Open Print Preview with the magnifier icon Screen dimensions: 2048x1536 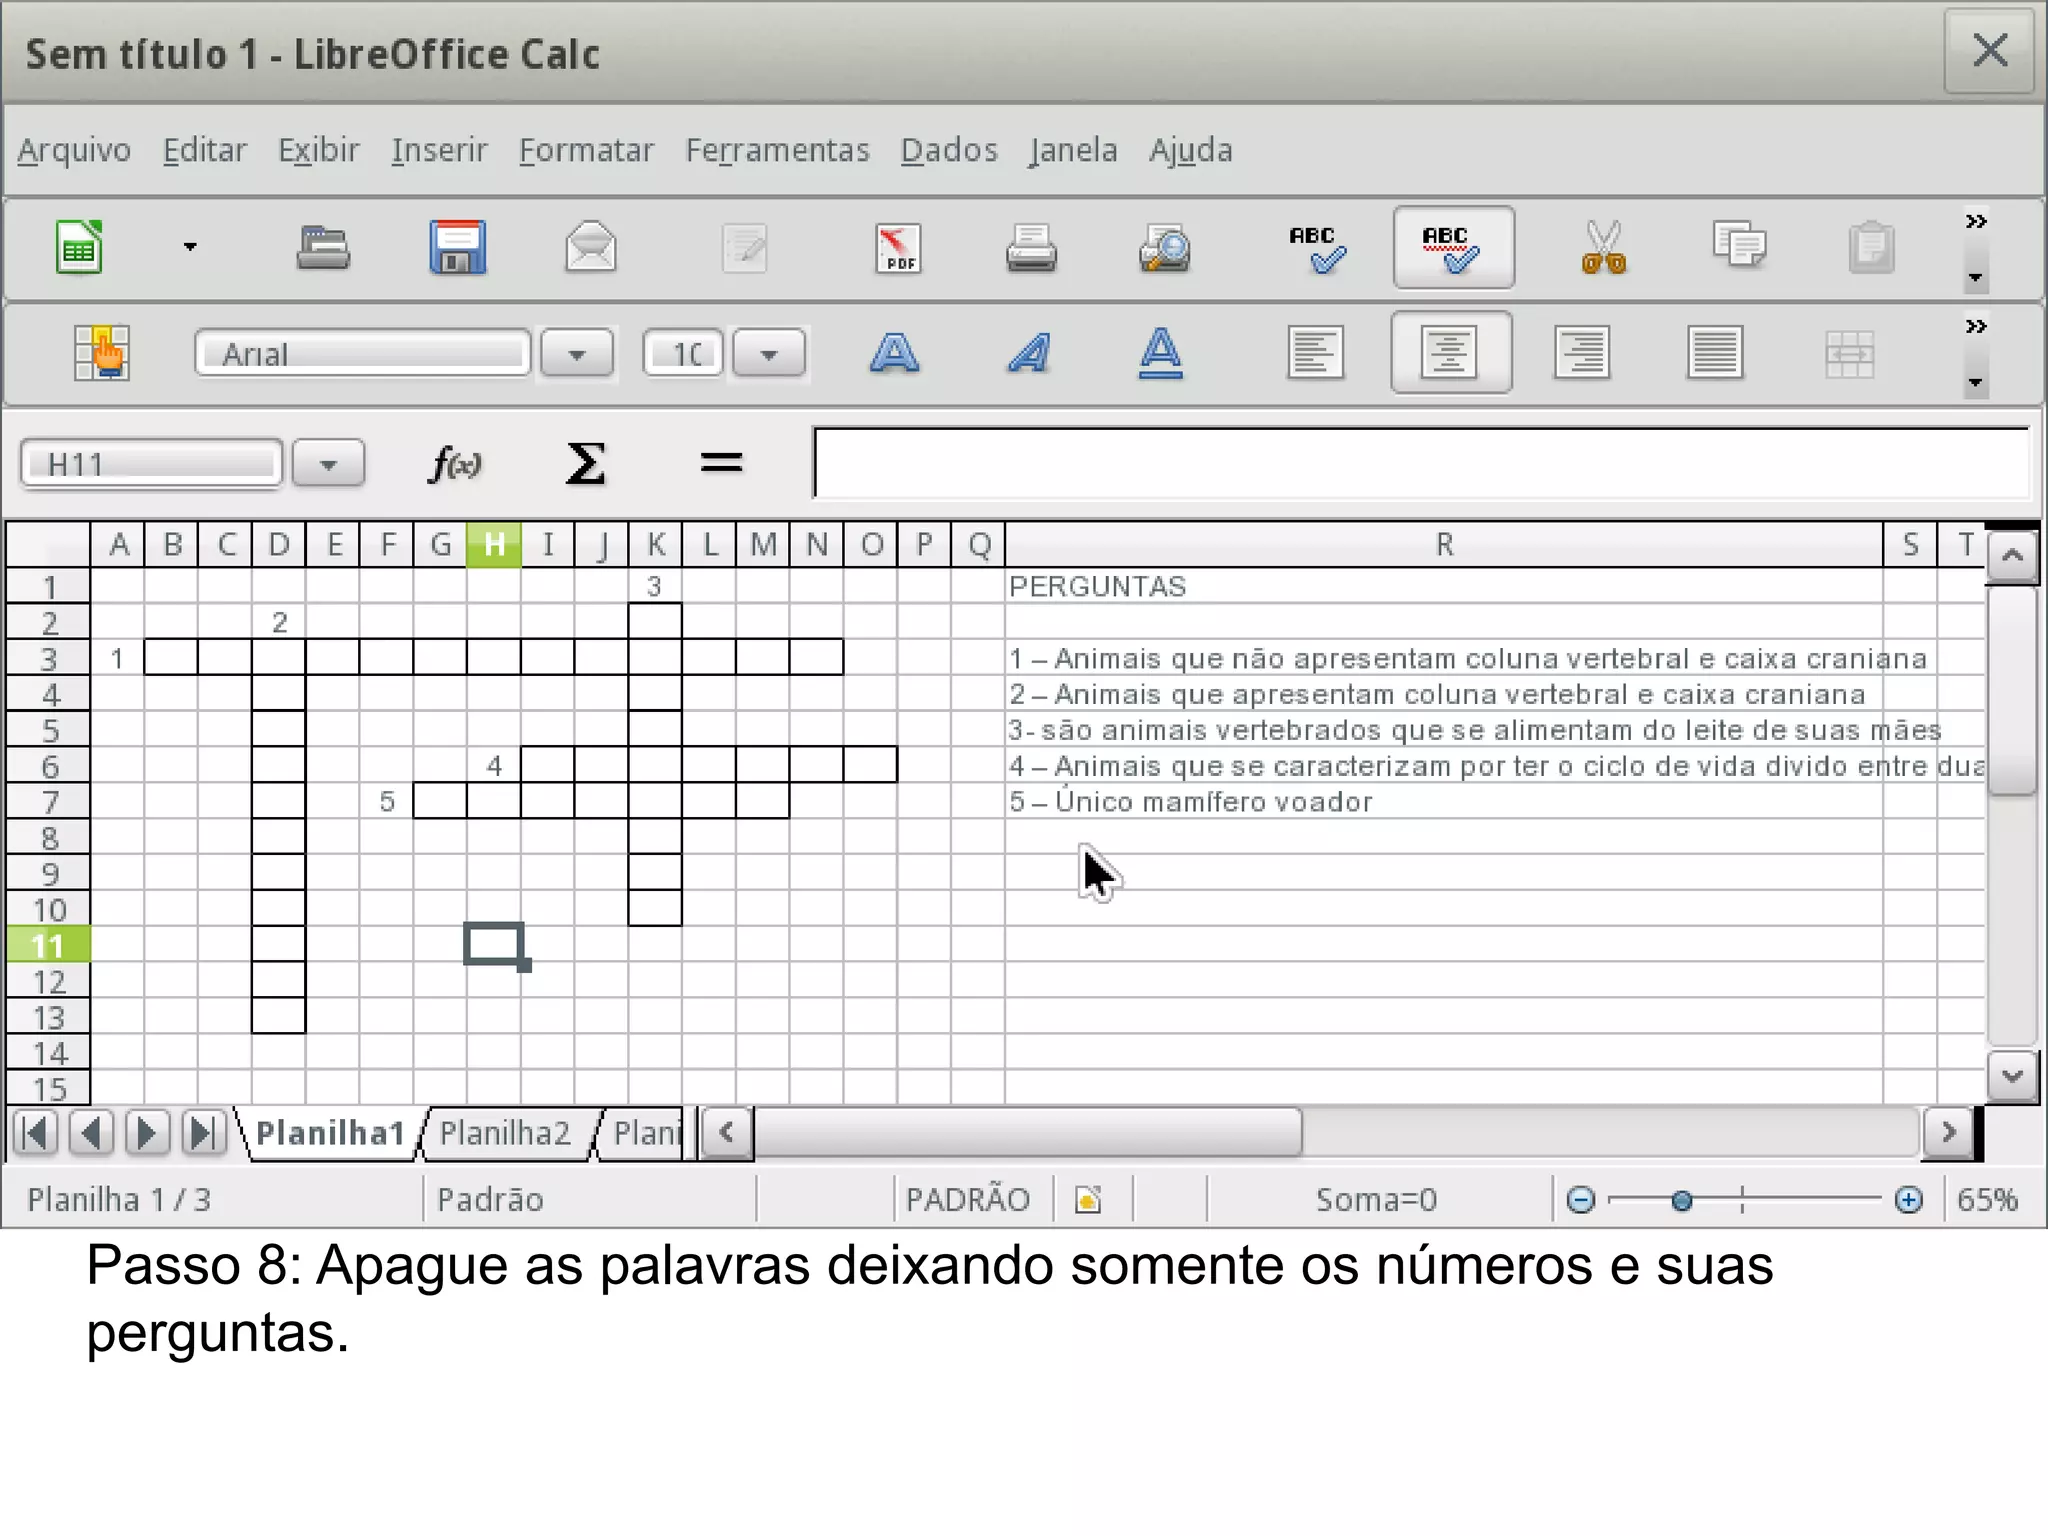pyautogui.click(x=1164, y=248)
